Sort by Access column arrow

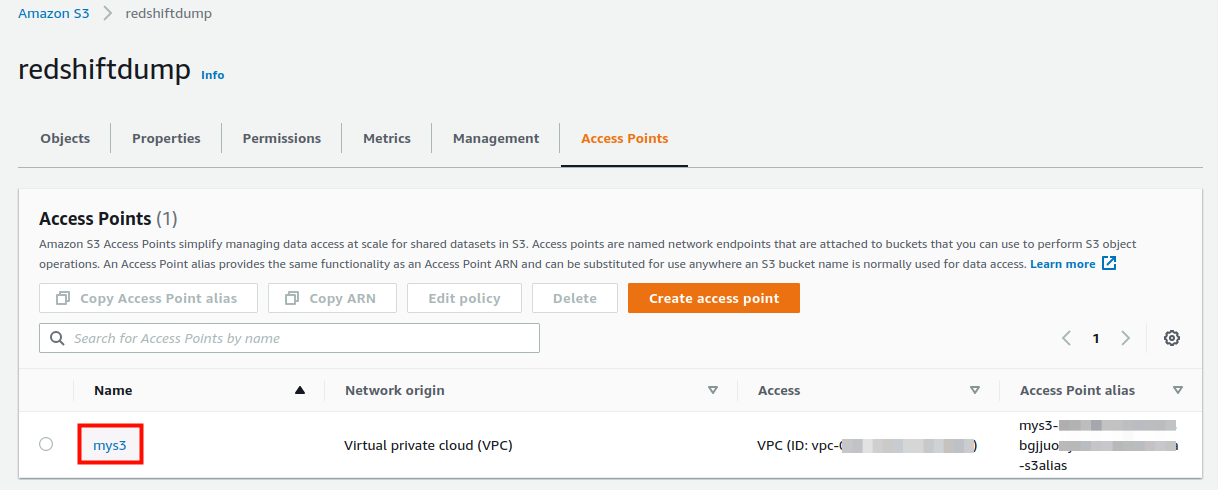975,390
